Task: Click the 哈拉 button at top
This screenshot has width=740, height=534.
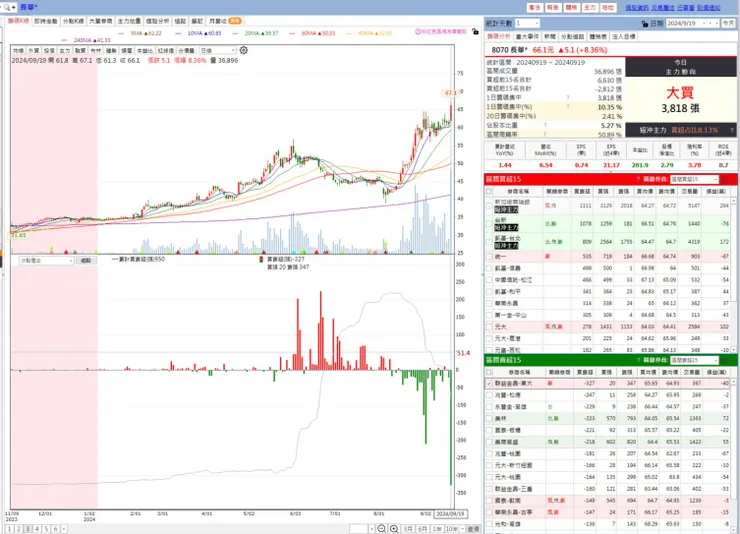Action: [608, 8]
